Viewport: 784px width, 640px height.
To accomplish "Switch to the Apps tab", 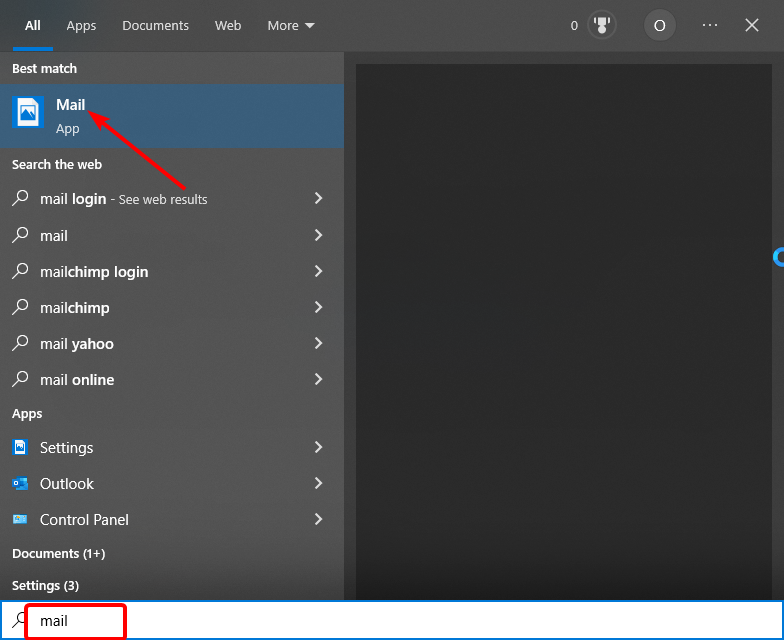I will click(81, 26).
